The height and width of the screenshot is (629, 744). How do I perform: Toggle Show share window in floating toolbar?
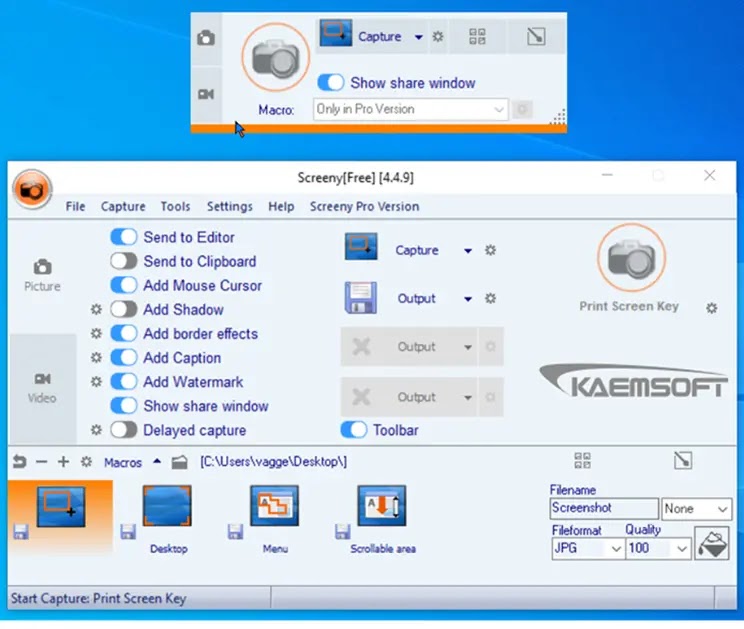pos(331,83)
